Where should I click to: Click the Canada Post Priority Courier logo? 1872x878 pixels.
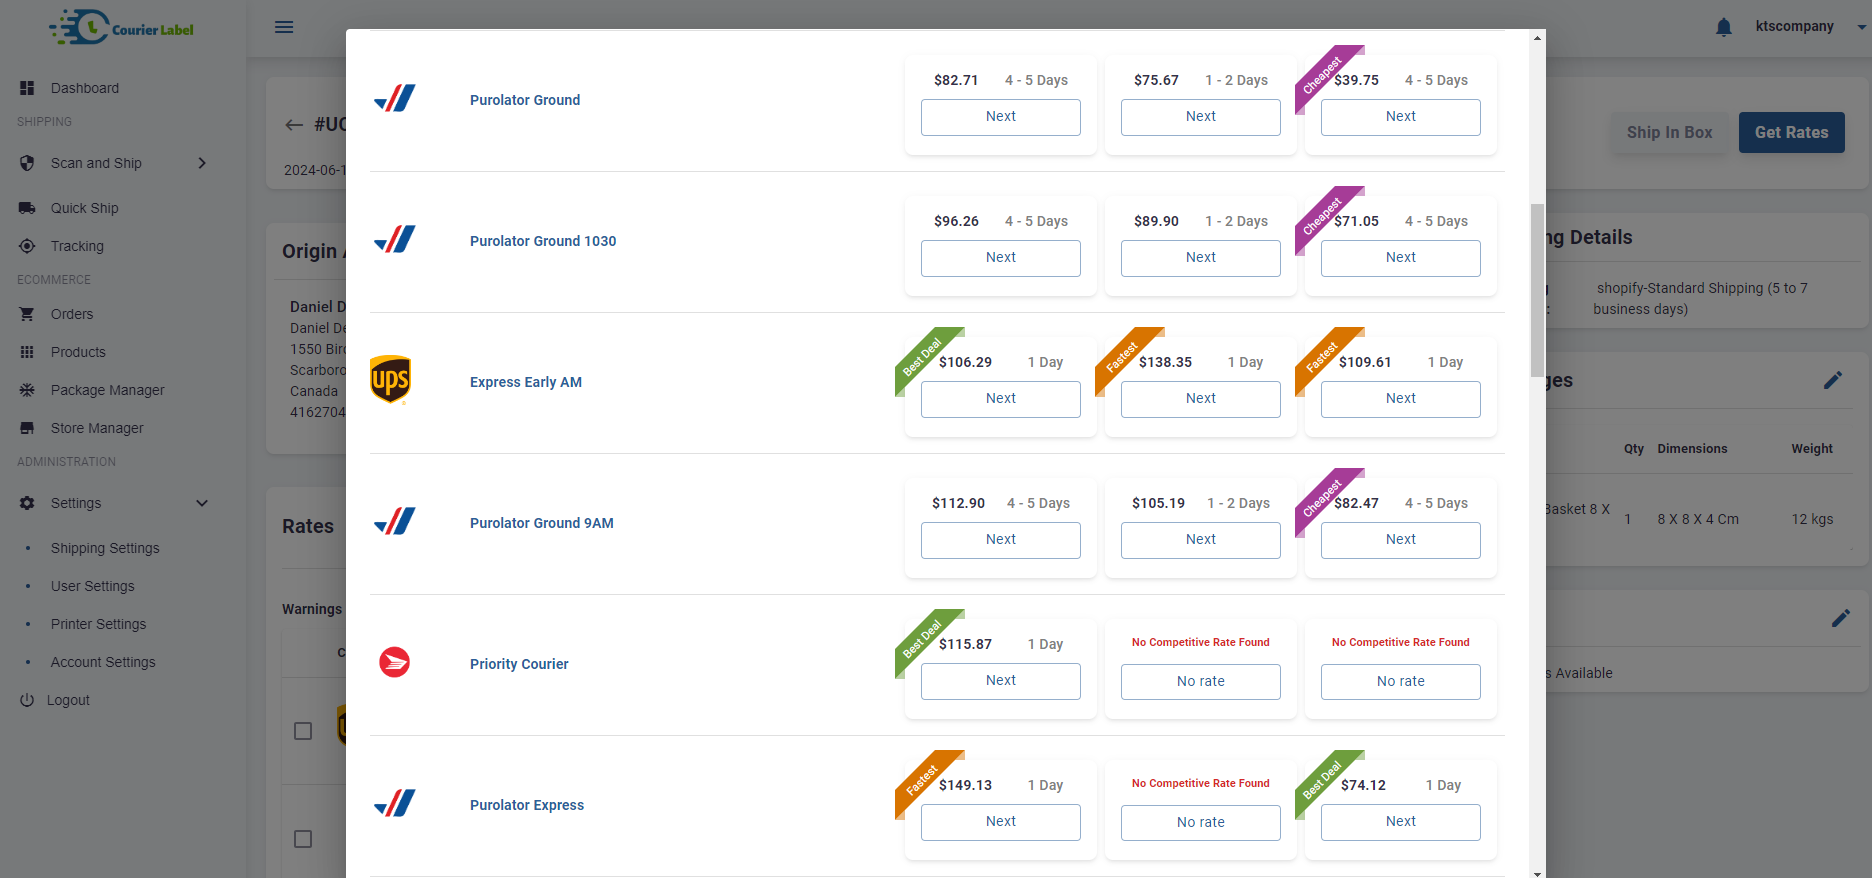(395, 662)
